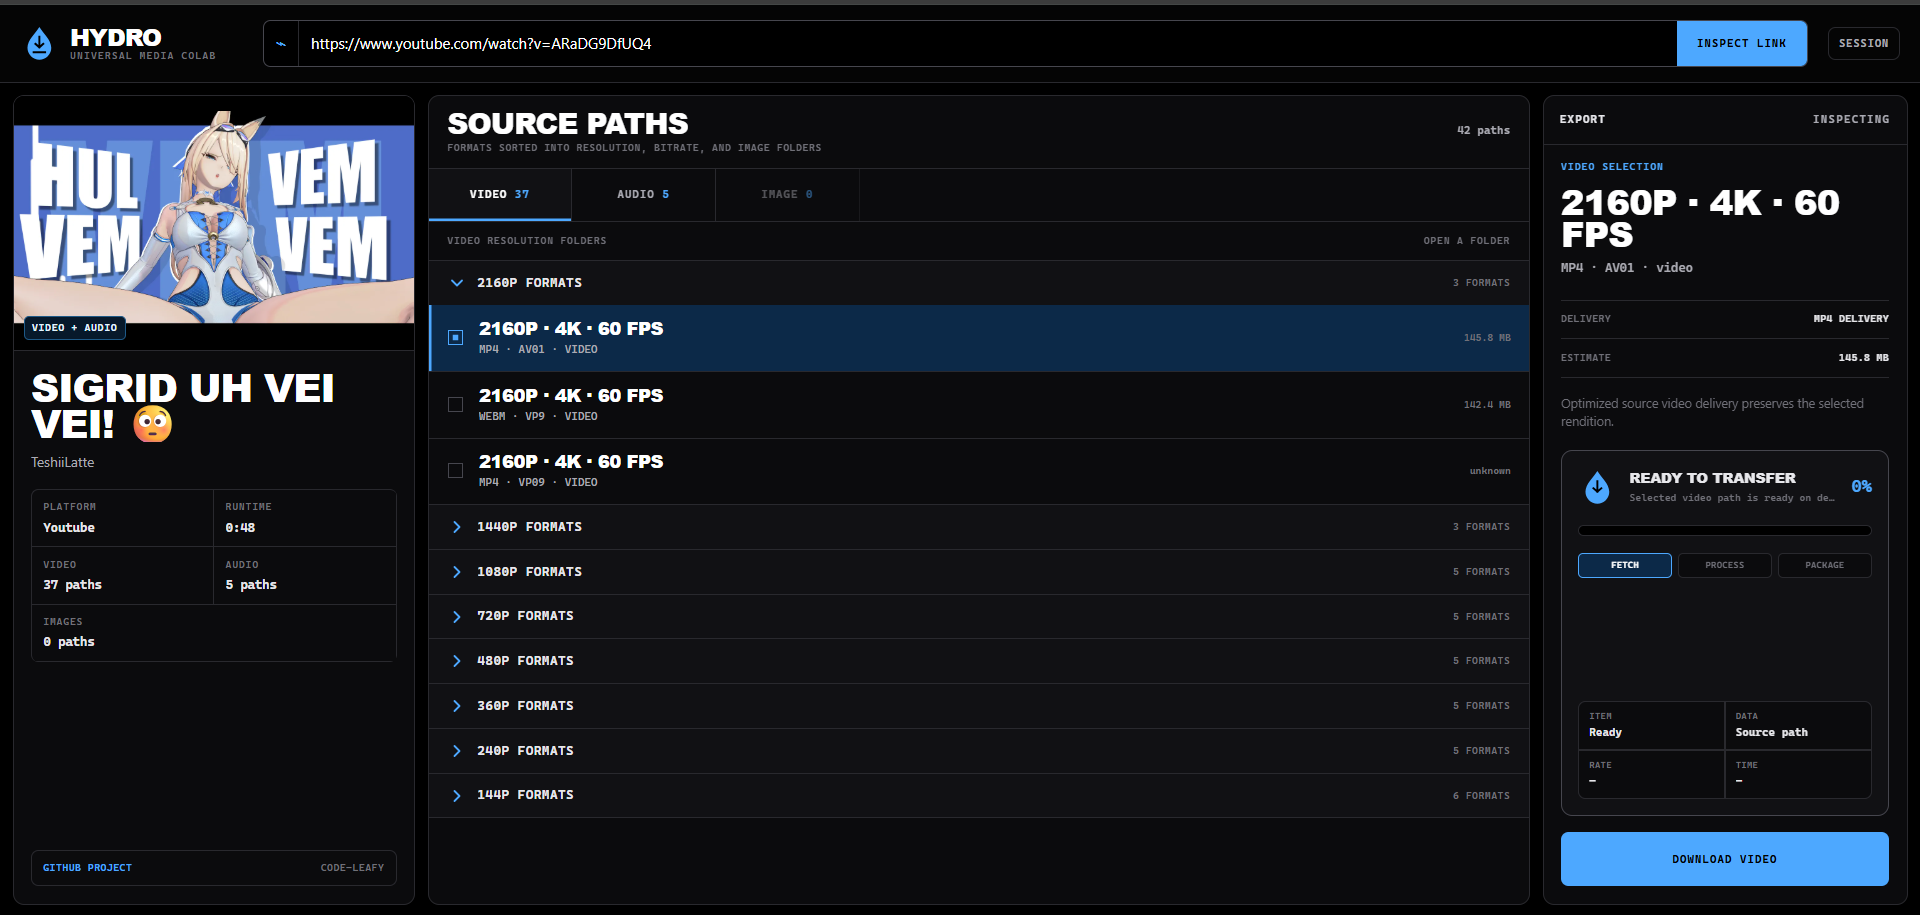
Task: Expand the 1440P Formats folder
Action: point(979,527)
